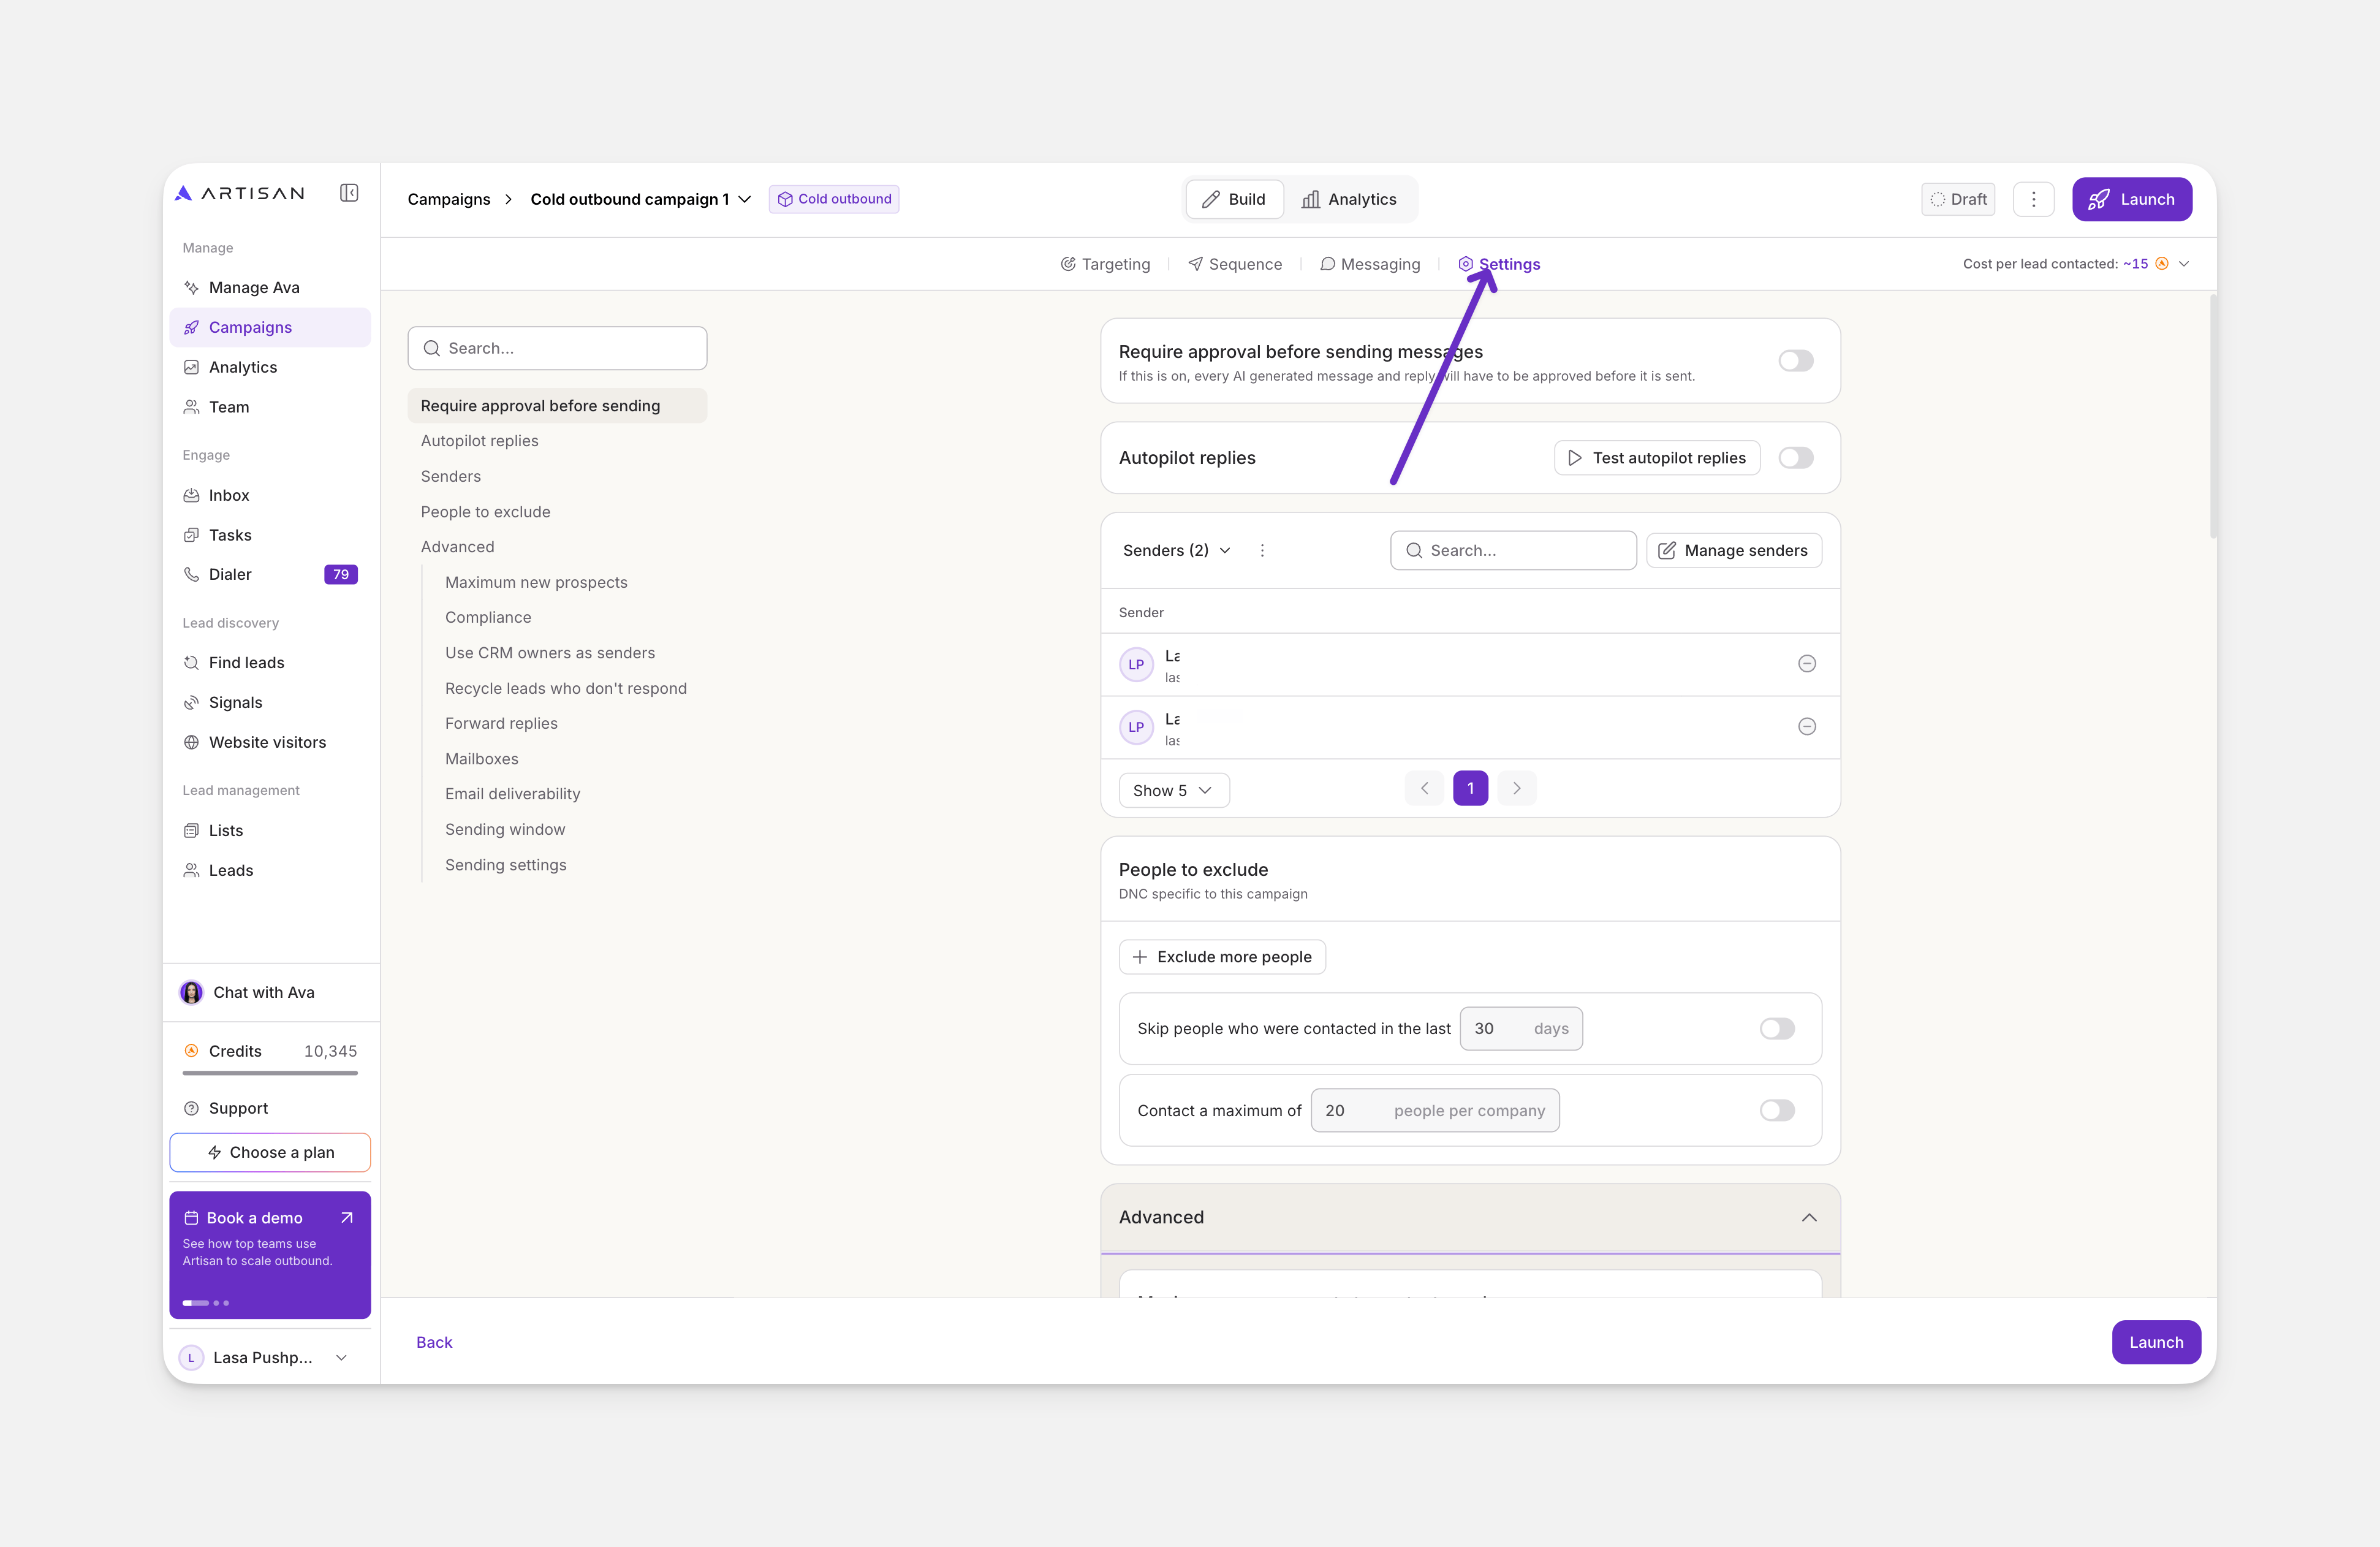Open the Dialer page
The width and height of the screenshot is (2380, 1547).
[x=270, y=575]
